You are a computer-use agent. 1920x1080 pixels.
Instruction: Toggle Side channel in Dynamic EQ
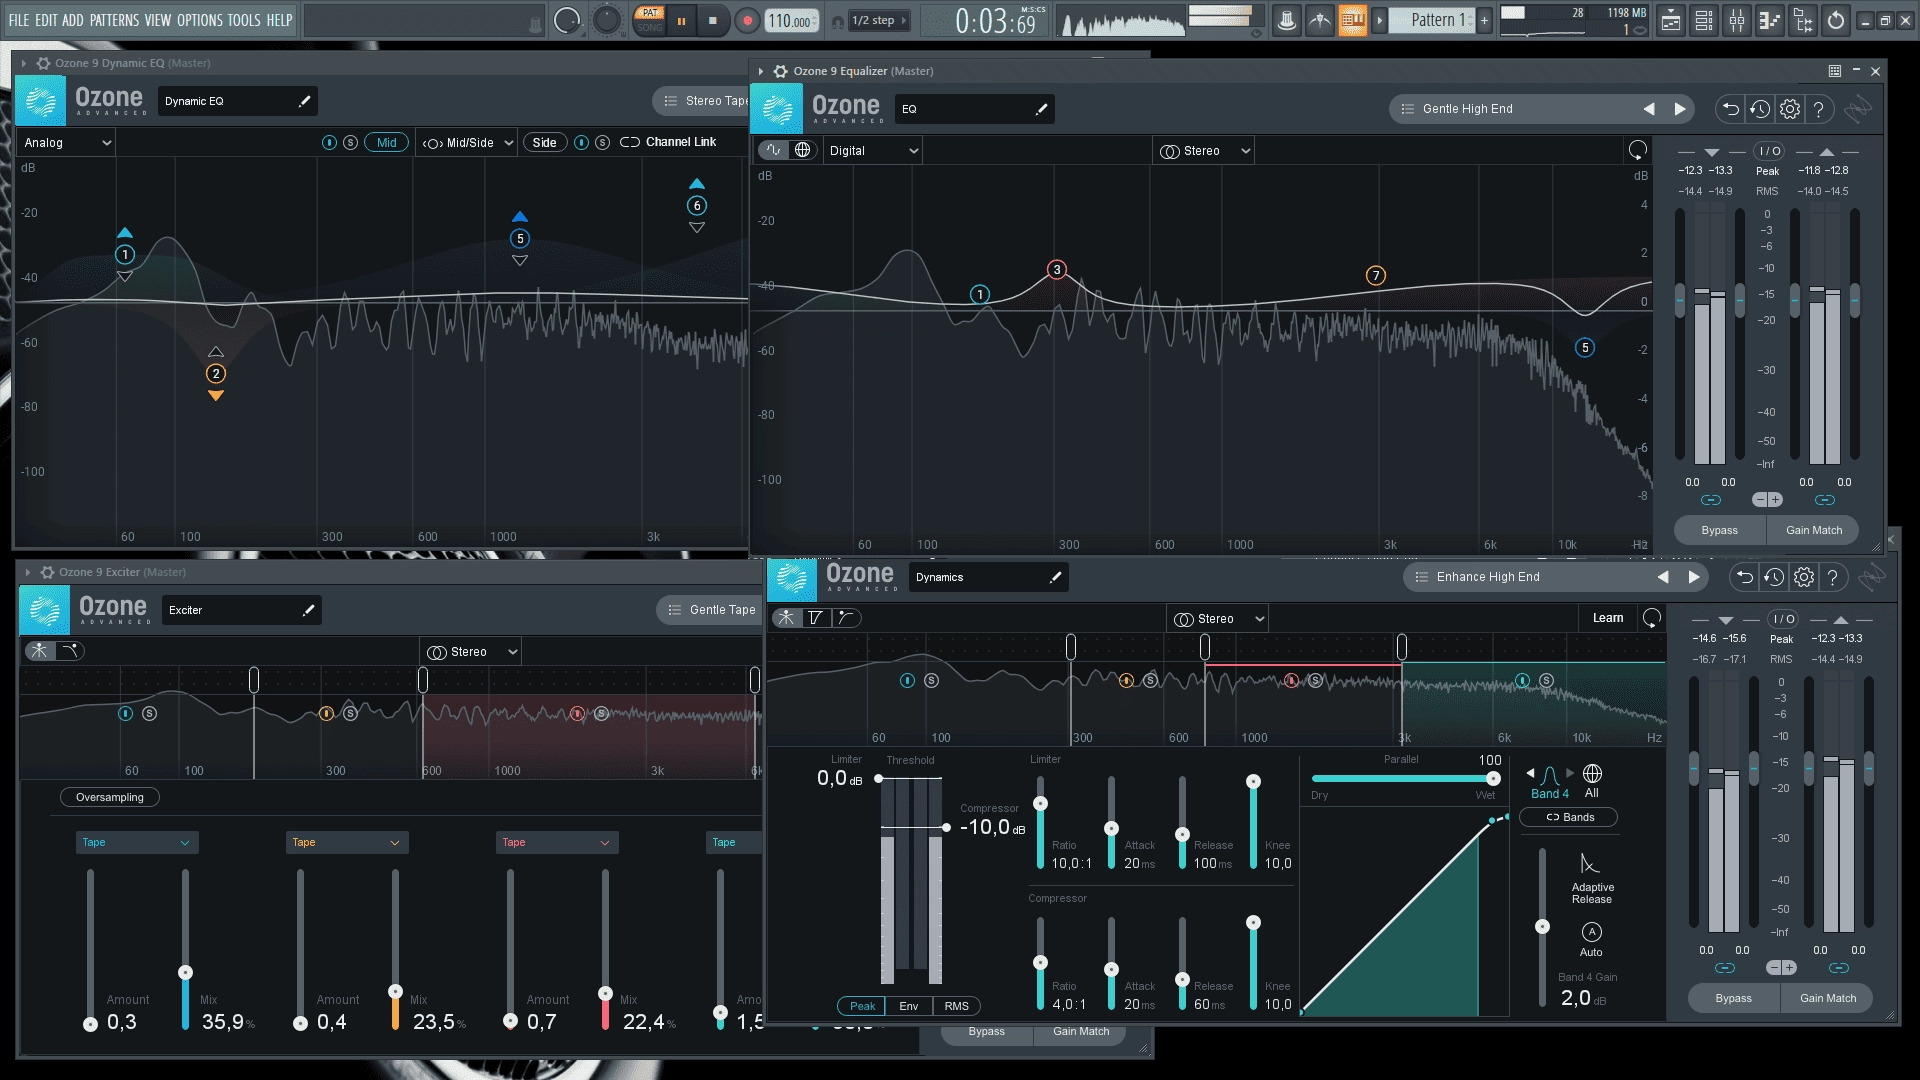pos(544,143)
